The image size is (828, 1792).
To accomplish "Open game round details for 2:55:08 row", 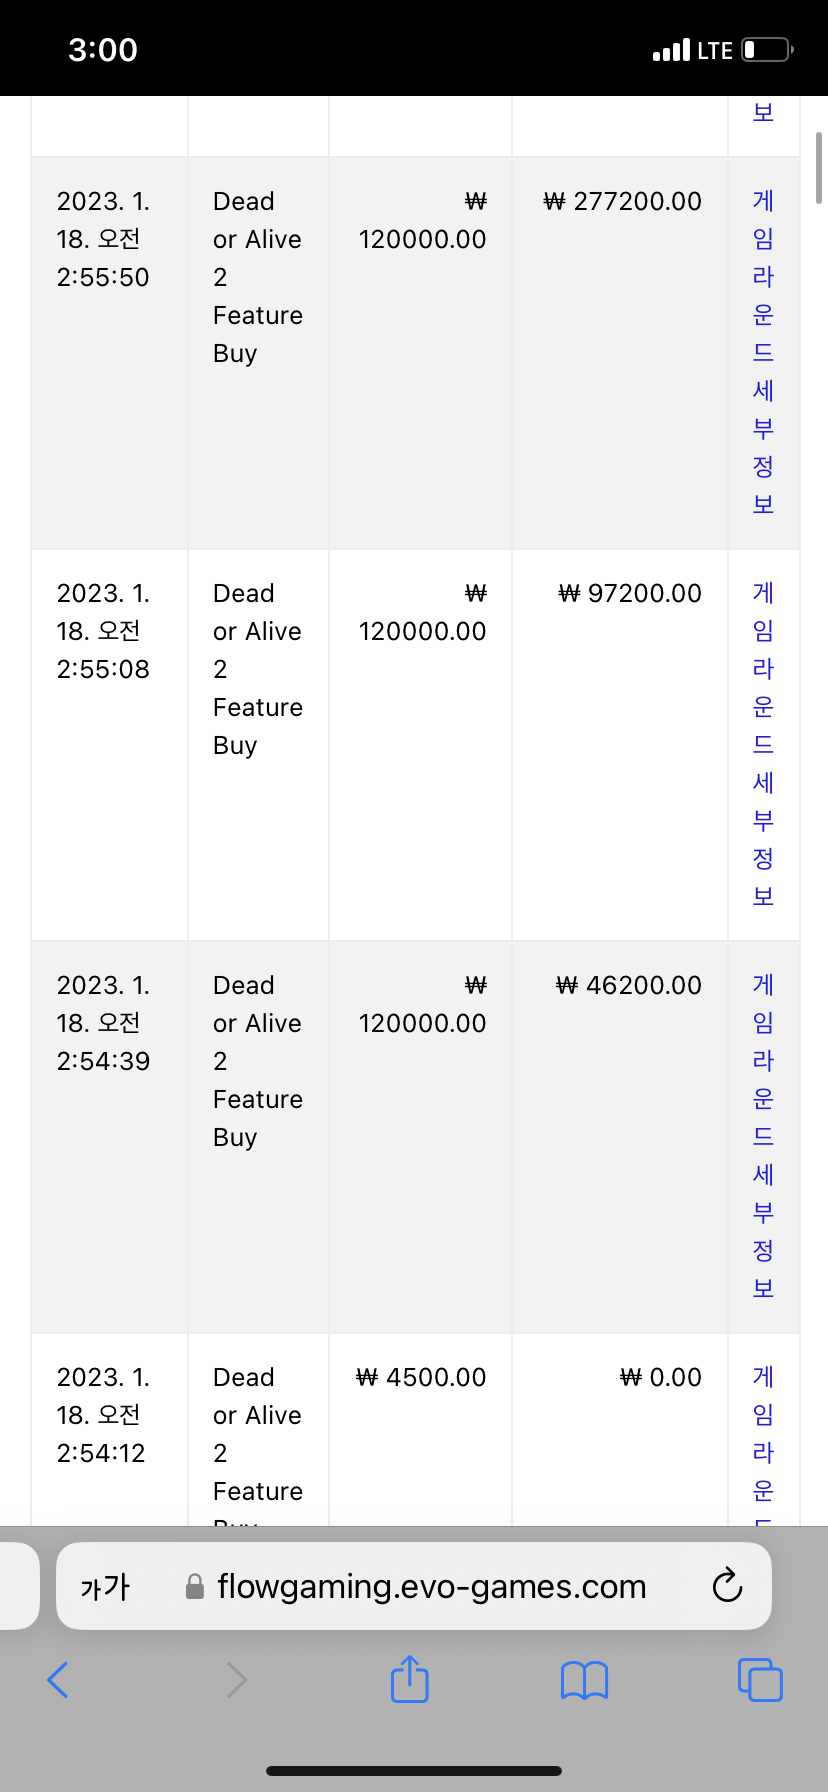I will pyautogui.click(x=763, y=745).
